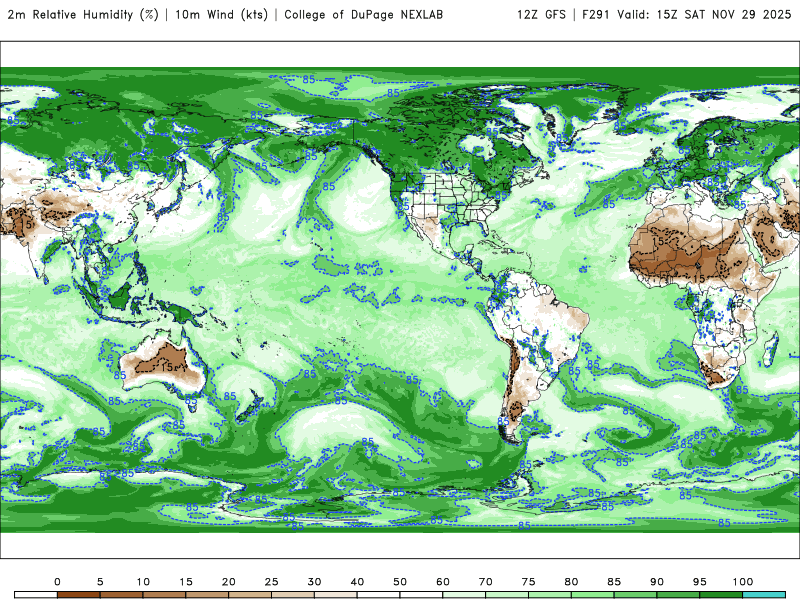Click the legend tick label "20"
Viewport: 800px width, 600px height.
click(x=229, y=582)
